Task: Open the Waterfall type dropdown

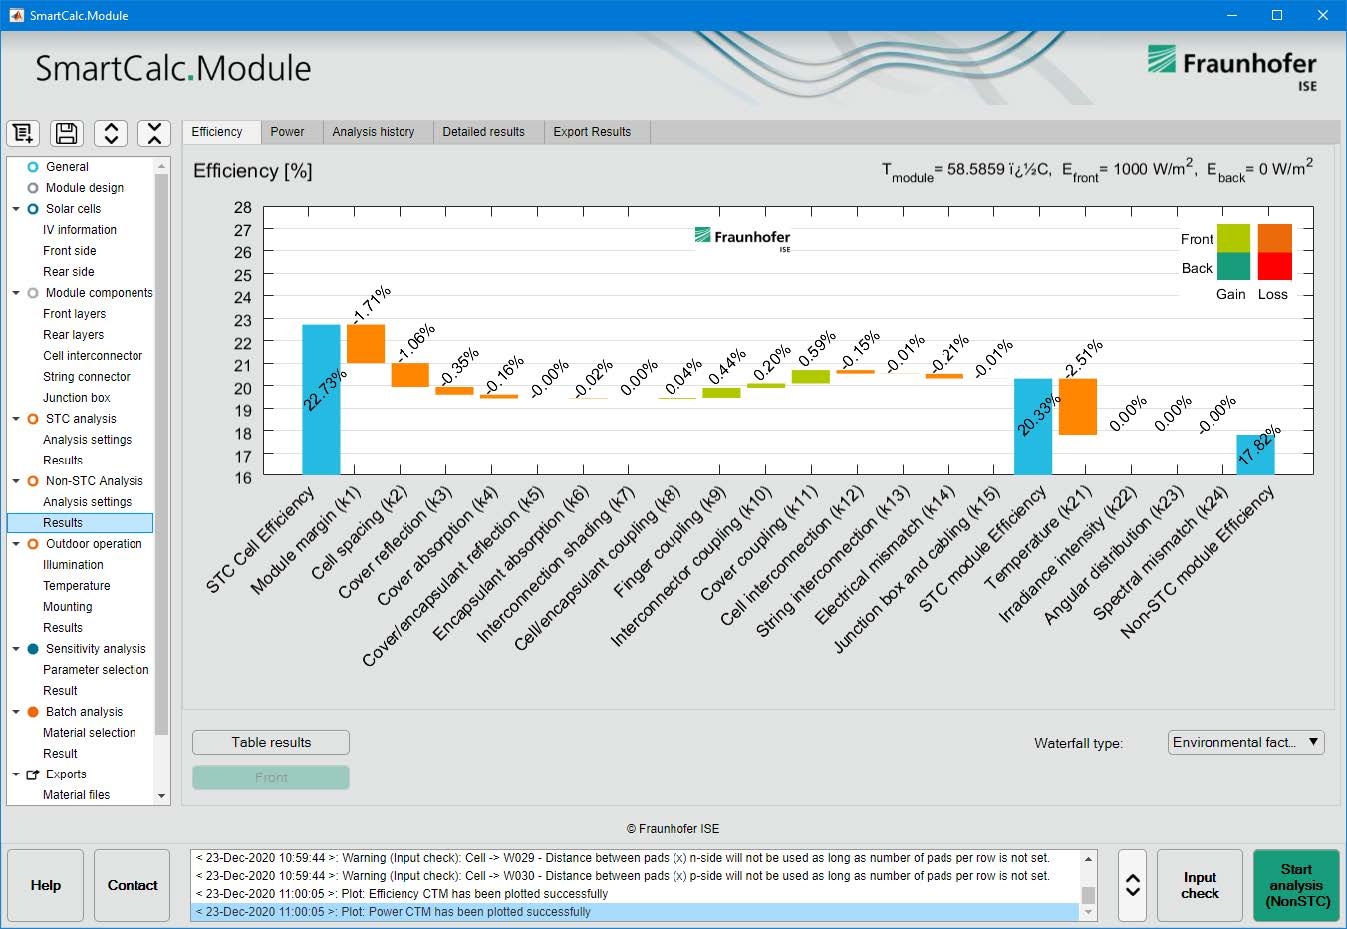Action: pyautogui.click(x=1246, y=742)
